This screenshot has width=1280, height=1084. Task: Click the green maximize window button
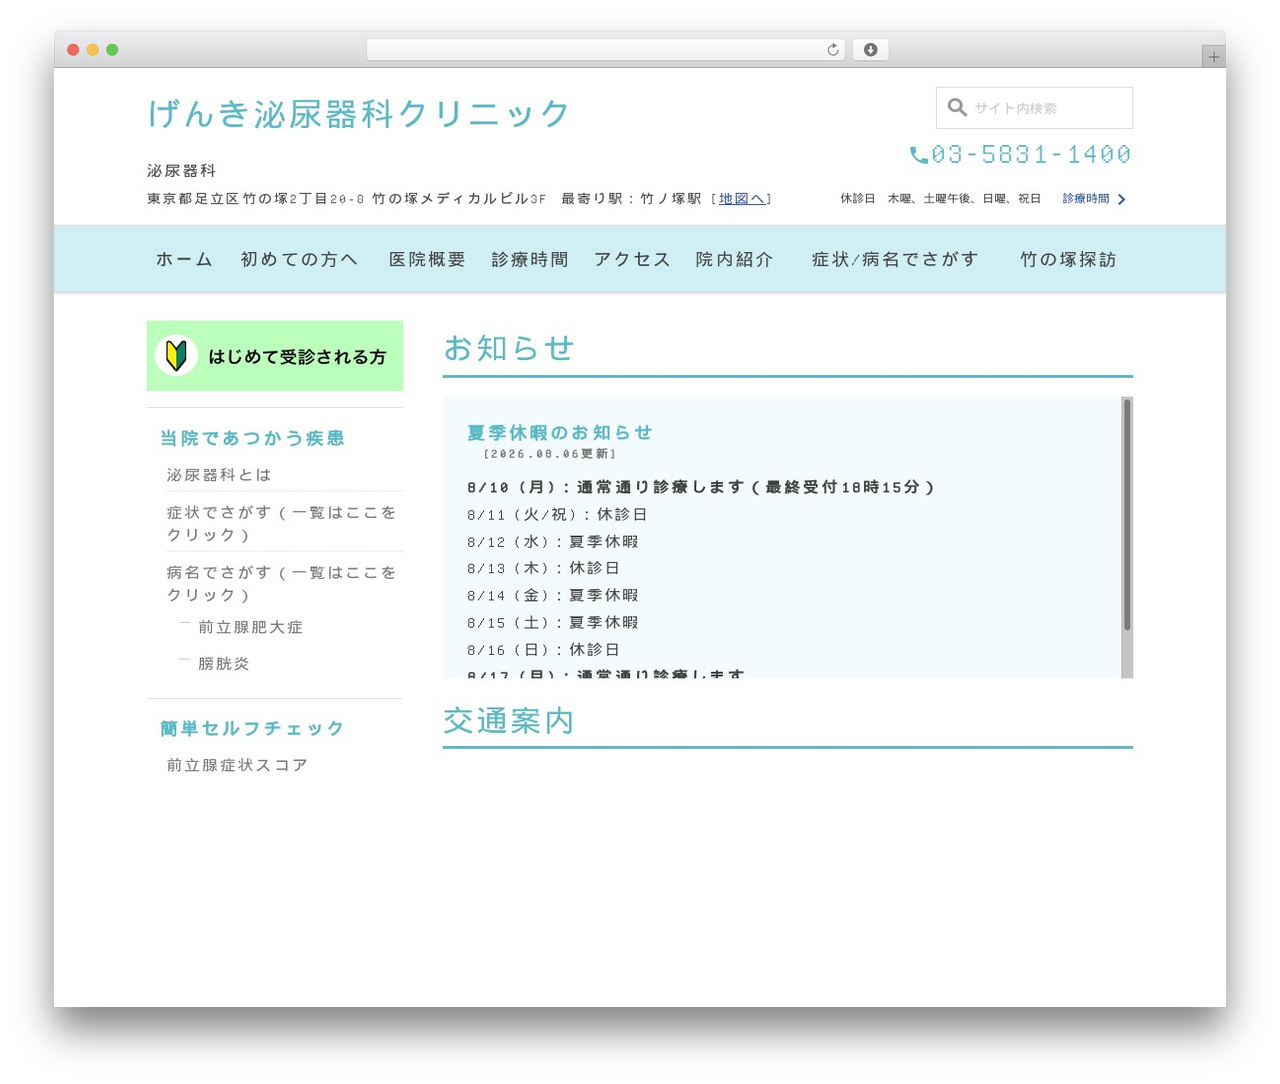click(x=112, y=50)
